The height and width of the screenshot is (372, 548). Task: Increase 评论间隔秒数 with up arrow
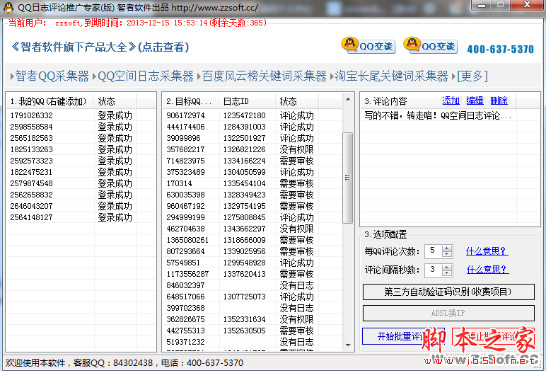pyautogui.click(x=447, y=267)
